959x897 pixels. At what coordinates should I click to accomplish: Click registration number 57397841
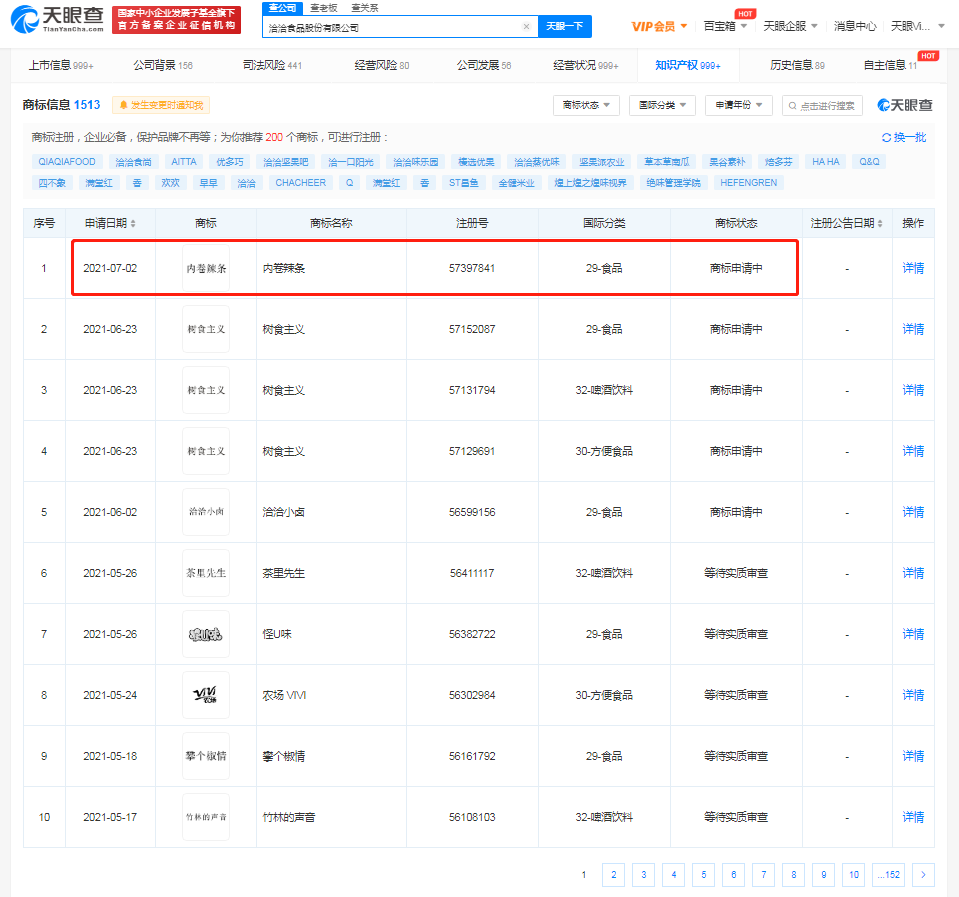point(472,268)
